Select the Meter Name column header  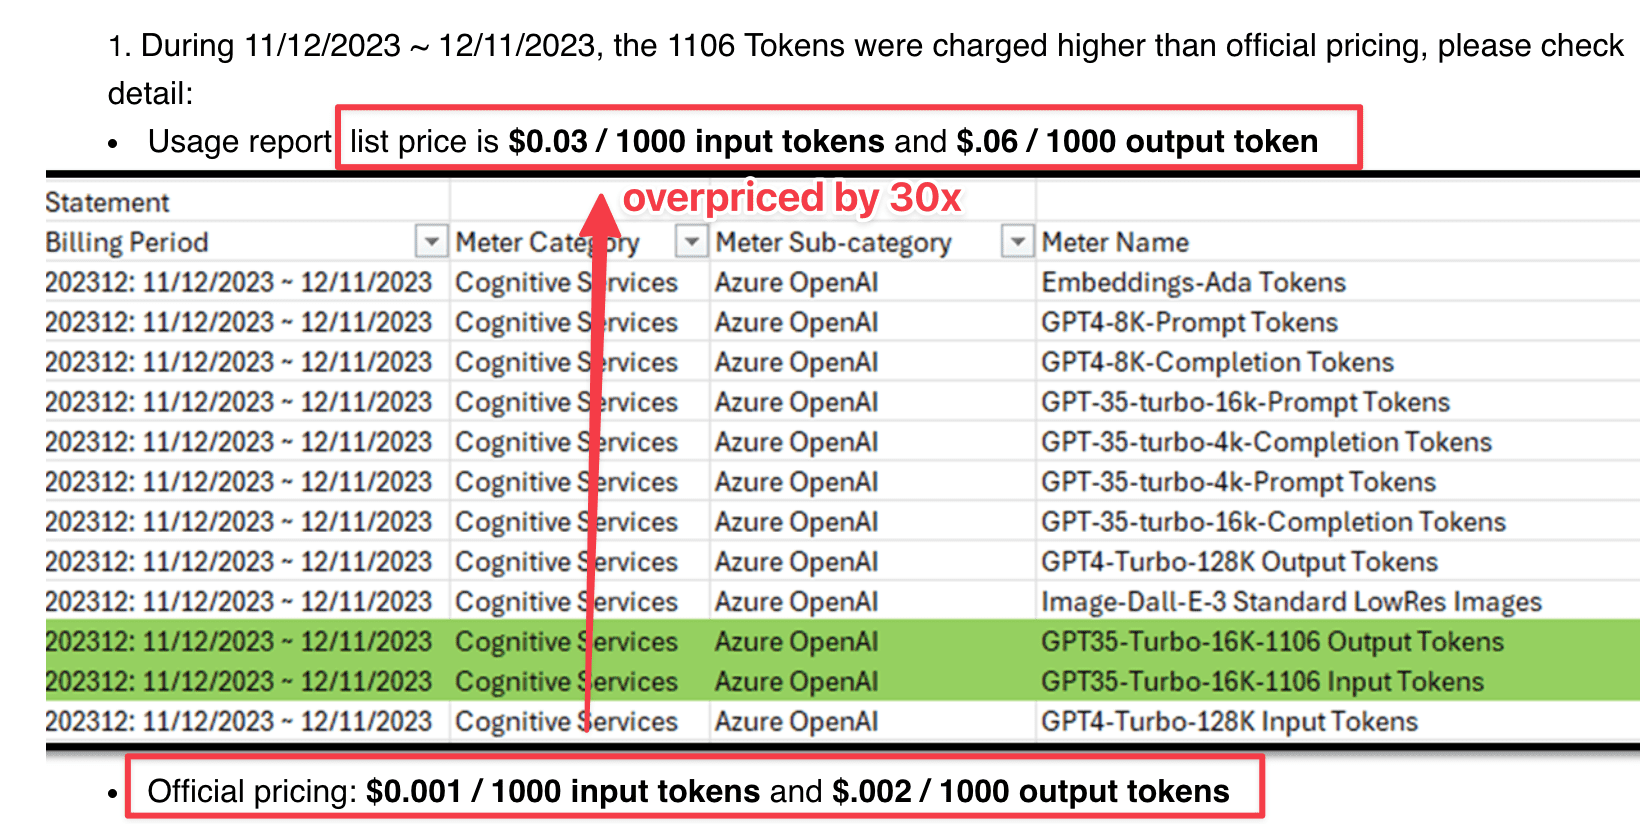pos(1115,242)
